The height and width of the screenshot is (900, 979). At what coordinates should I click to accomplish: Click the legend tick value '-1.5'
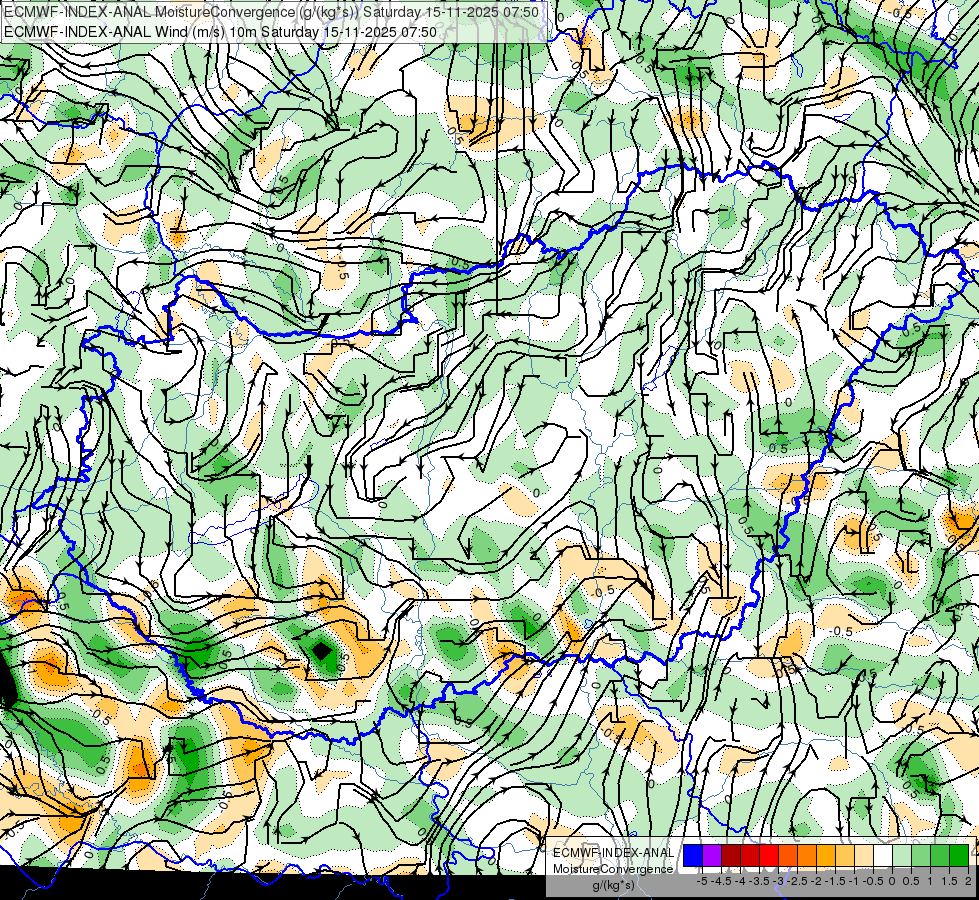coord(835,881)
